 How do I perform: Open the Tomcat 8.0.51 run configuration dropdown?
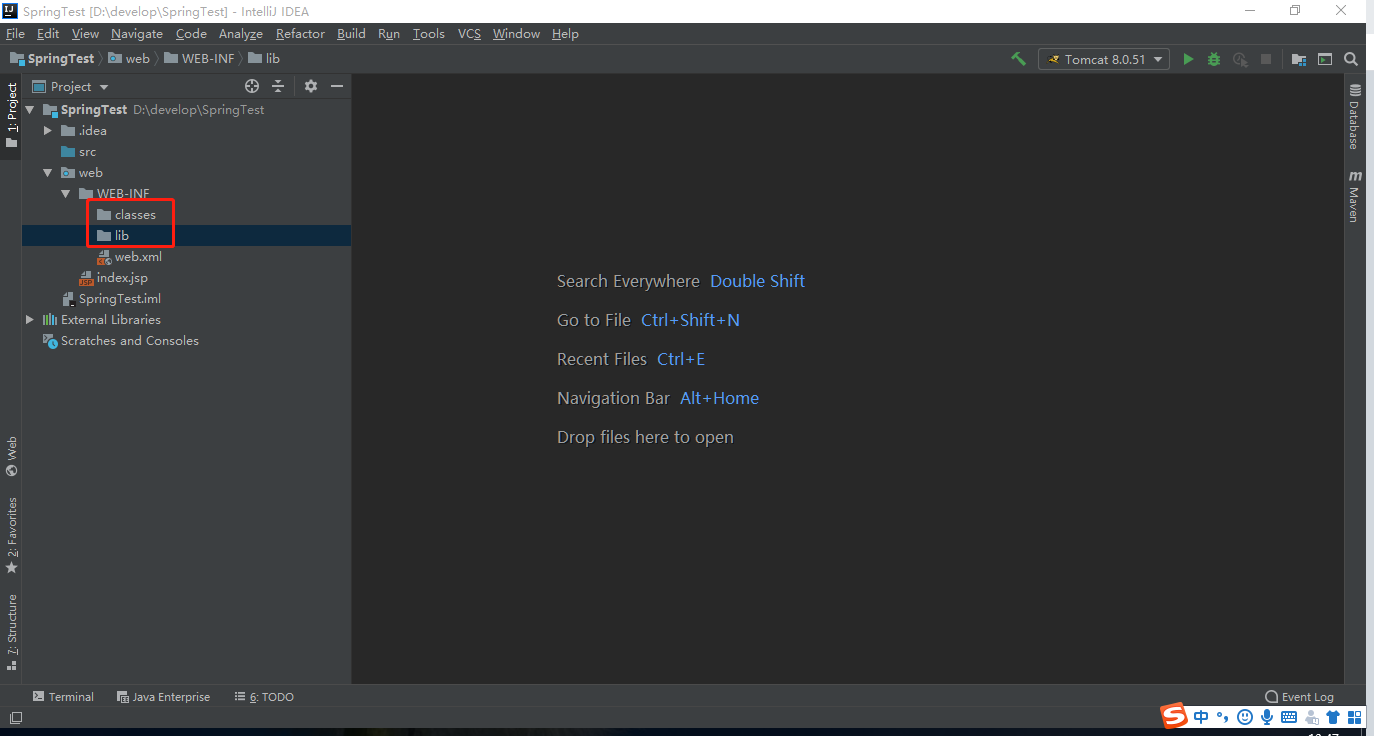click(1104, 59)
